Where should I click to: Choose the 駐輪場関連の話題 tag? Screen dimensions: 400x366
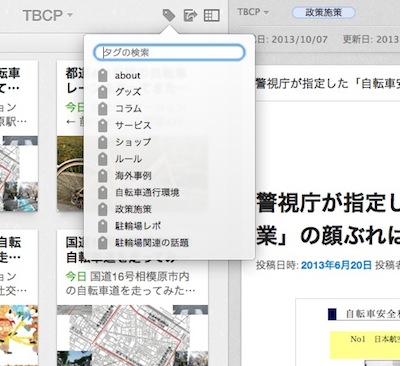click(152, 242)
